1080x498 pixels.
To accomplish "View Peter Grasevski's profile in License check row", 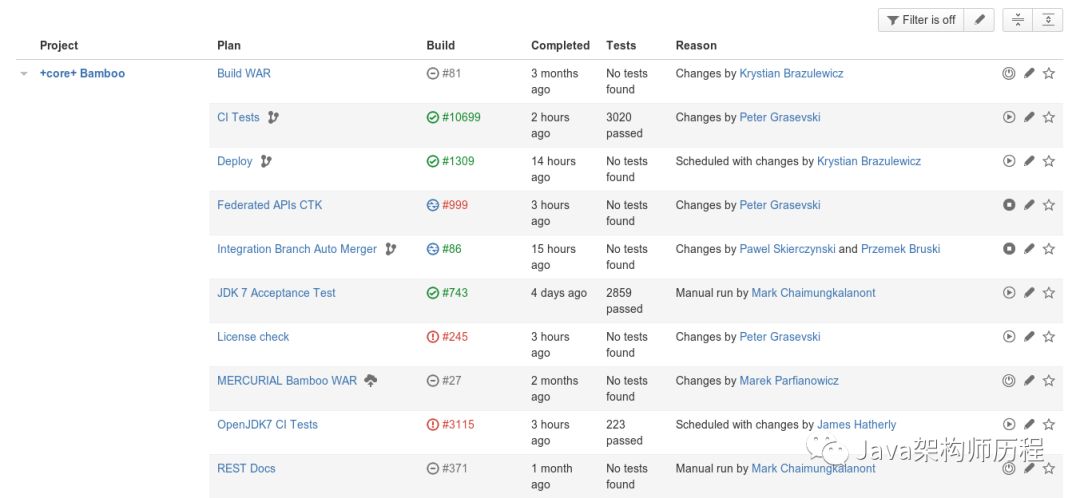I will coord(780,337).
